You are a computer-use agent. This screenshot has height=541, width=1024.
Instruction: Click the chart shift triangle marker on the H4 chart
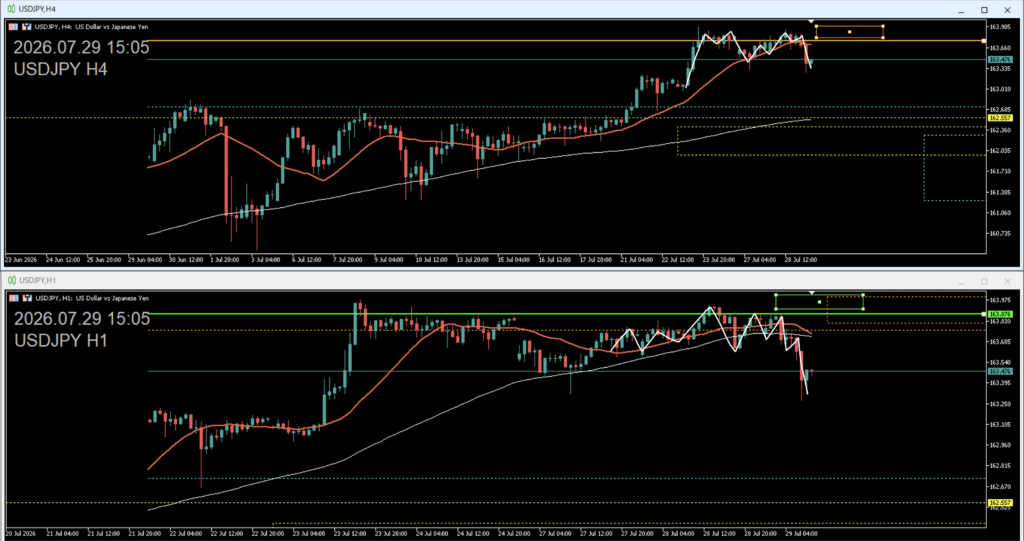tap(811, 22)
